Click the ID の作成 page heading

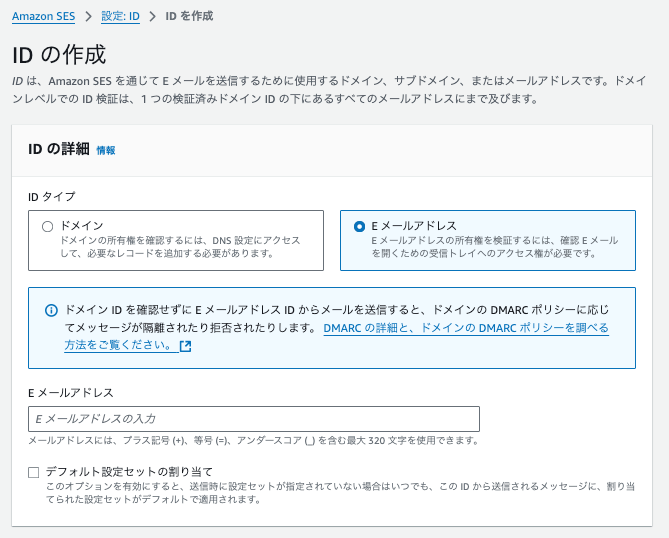point(59,55)
